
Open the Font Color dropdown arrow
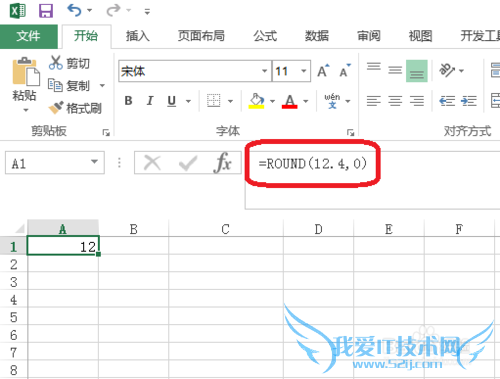point(306,101)
